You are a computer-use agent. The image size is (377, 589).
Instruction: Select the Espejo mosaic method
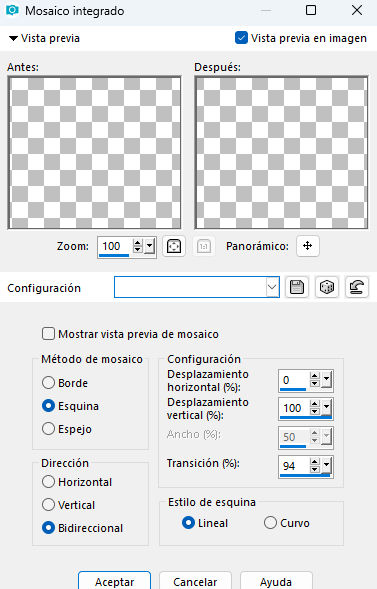(x=48, y=429)
